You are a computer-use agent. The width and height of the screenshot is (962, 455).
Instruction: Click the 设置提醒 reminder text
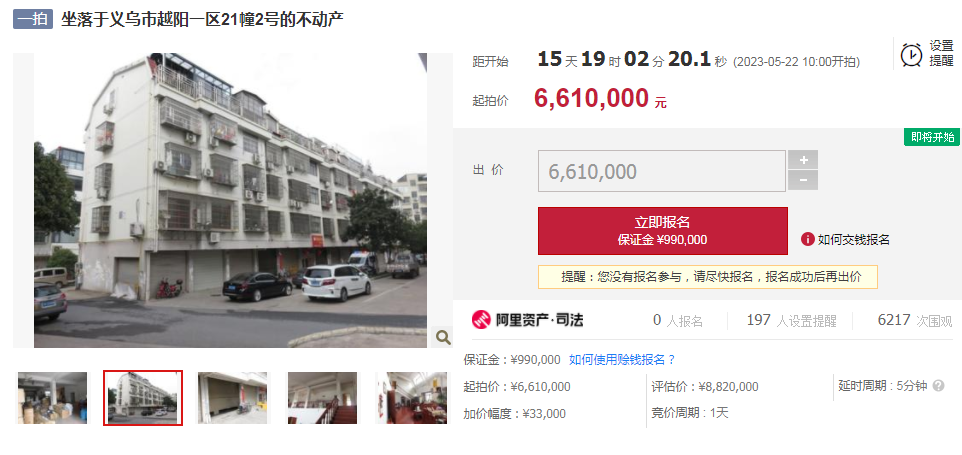(941, 53)
